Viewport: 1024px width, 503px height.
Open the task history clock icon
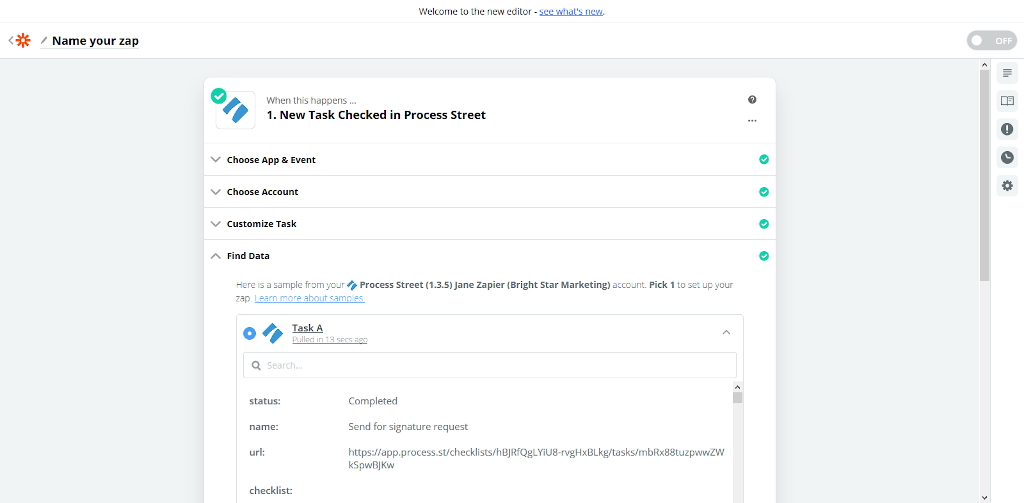click(1007, 157)
